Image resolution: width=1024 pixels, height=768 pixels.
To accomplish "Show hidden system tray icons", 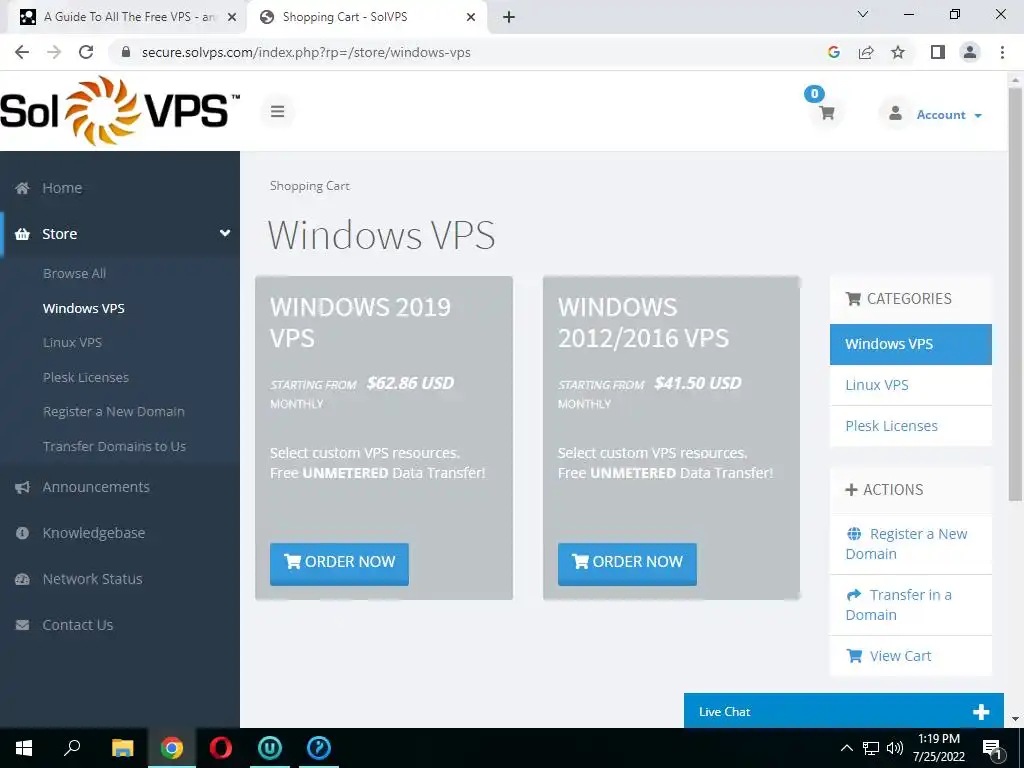I will pyautogui.click(x=846, y=748).
